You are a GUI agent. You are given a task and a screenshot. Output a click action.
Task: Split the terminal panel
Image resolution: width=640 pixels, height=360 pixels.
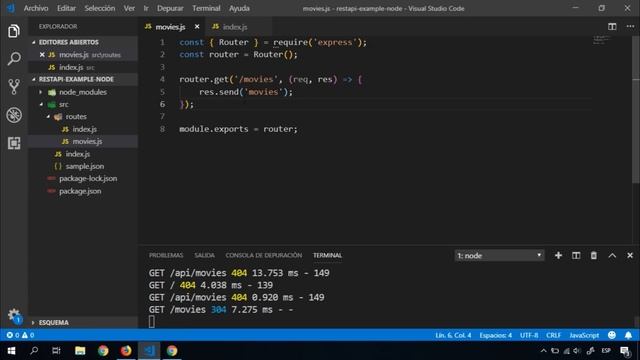click(576, 256)
